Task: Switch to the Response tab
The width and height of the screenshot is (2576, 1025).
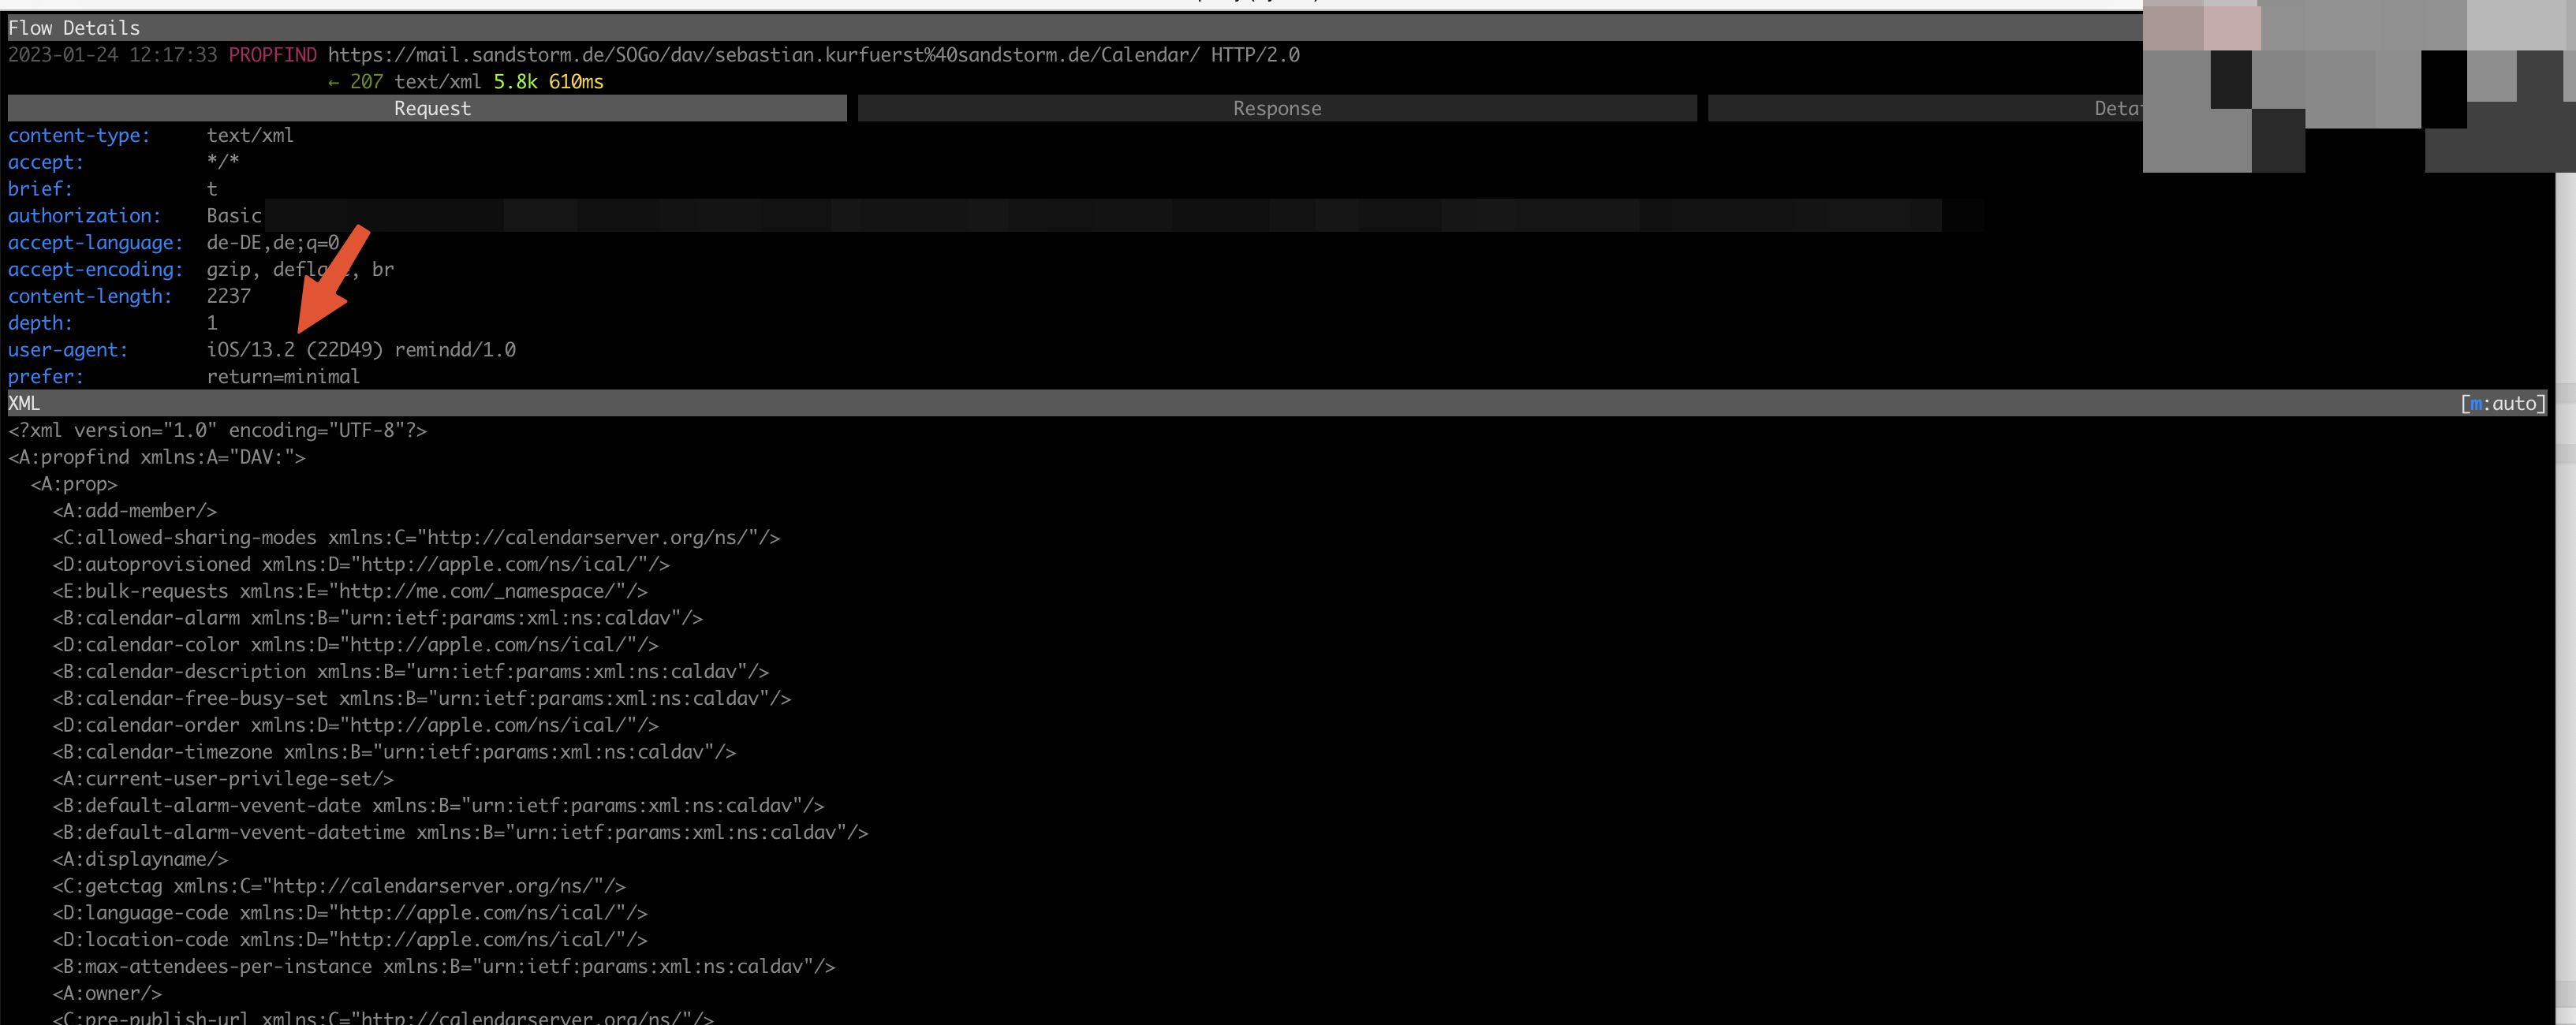Action: coord(1276,108)
